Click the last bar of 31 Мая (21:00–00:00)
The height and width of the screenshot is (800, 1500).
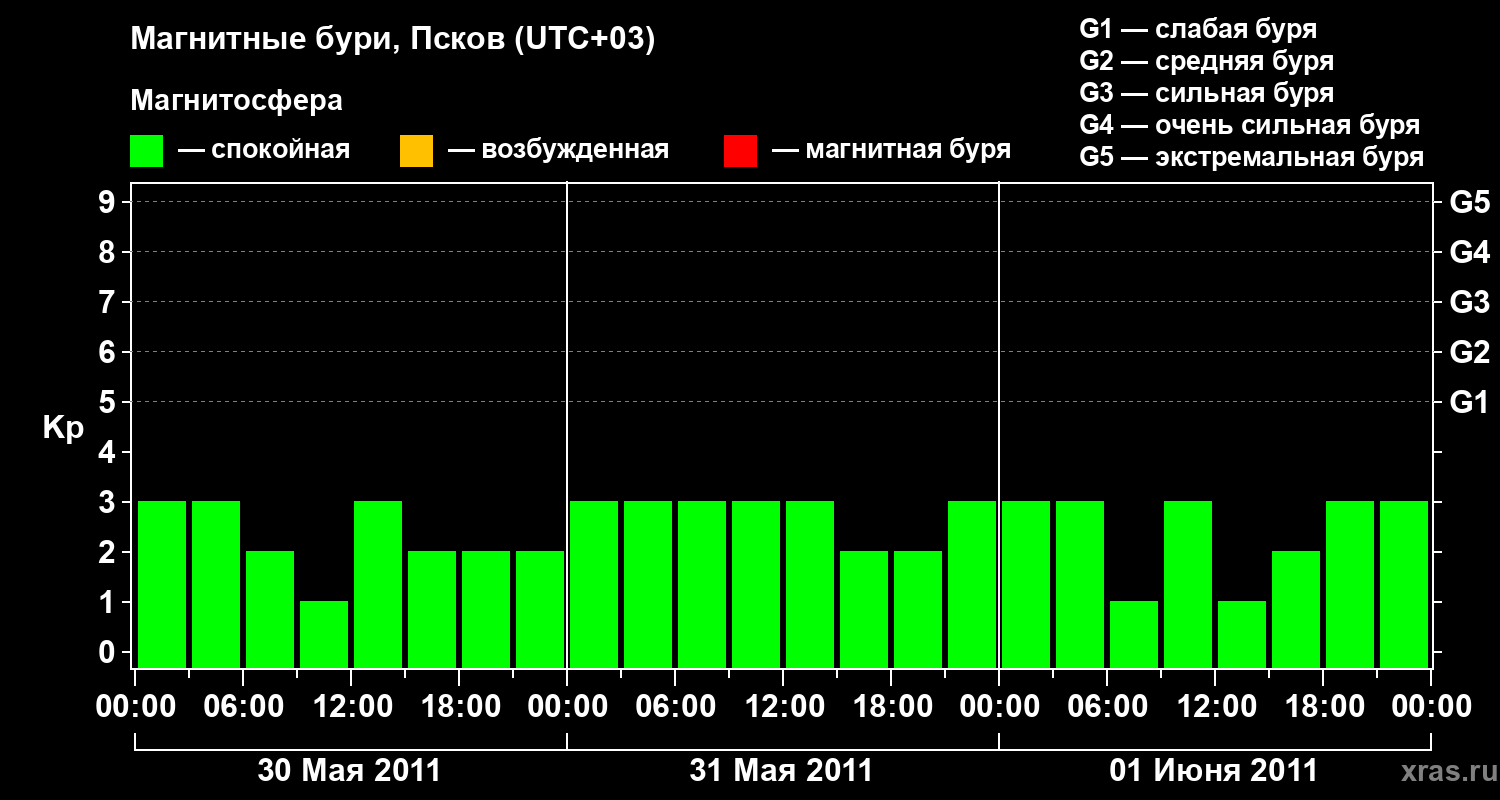tap(972, 584)
